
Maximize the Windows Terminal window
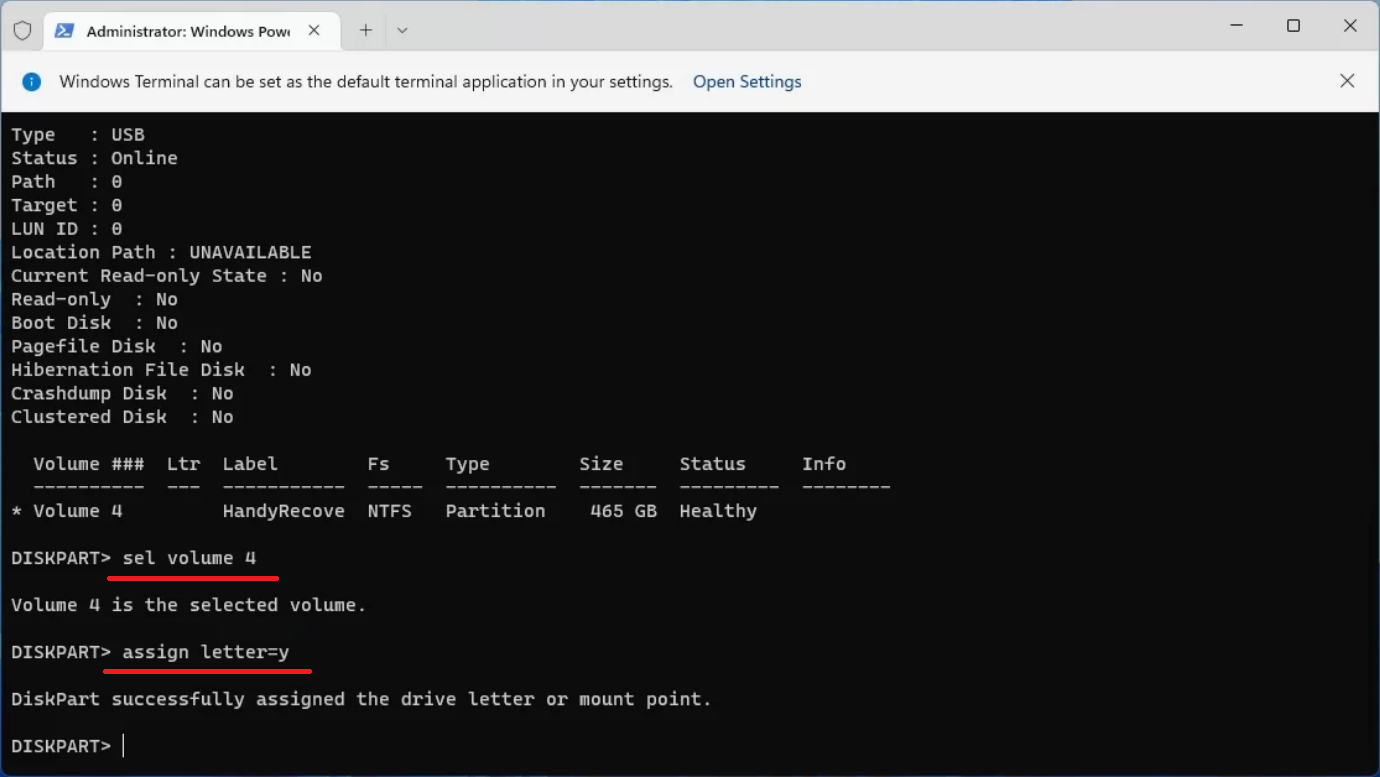[1293, 27]
